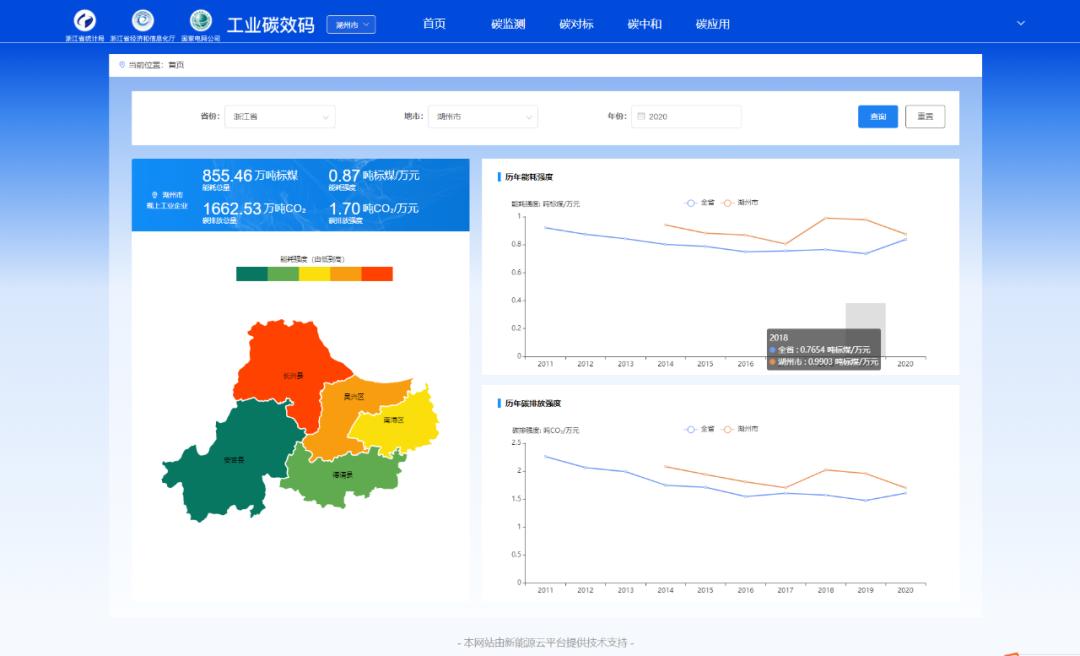
Task: Click the 浙江省经济和信息化厅 logo icon
Action: pyautogui.click(x=143, y=20)
